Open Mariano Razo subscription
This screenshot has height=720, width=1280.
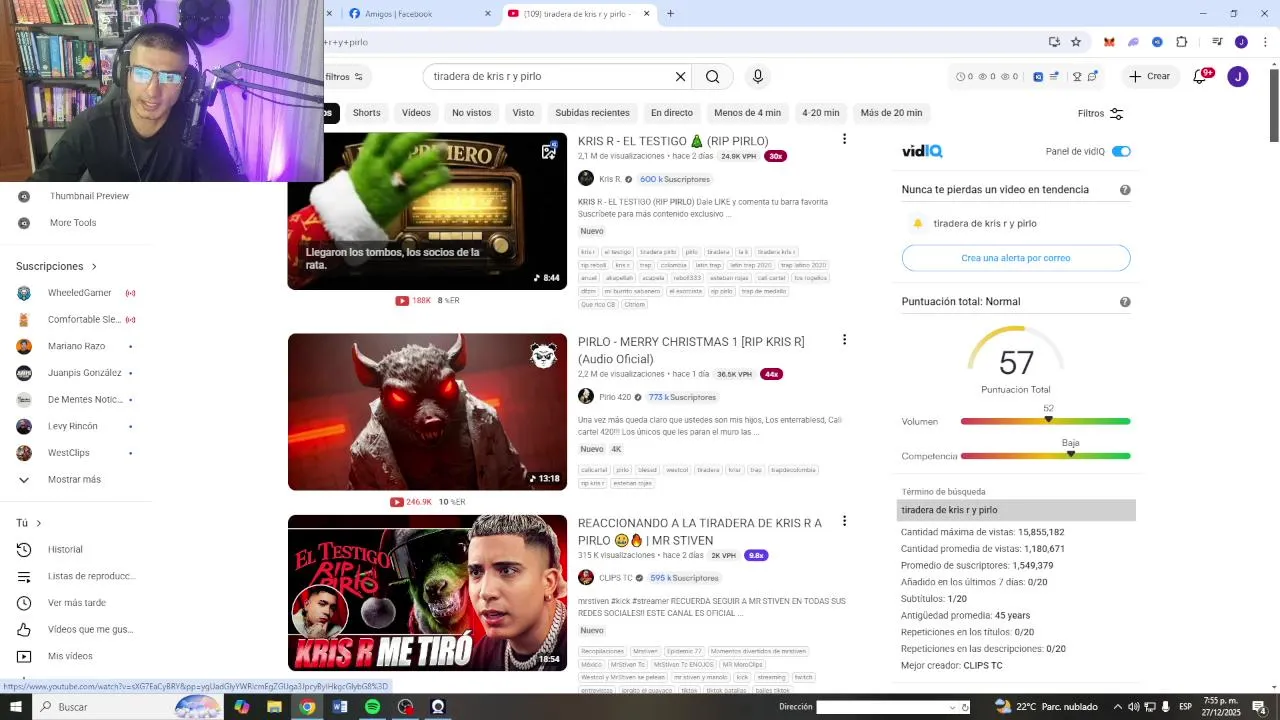(x=76, y=346)
